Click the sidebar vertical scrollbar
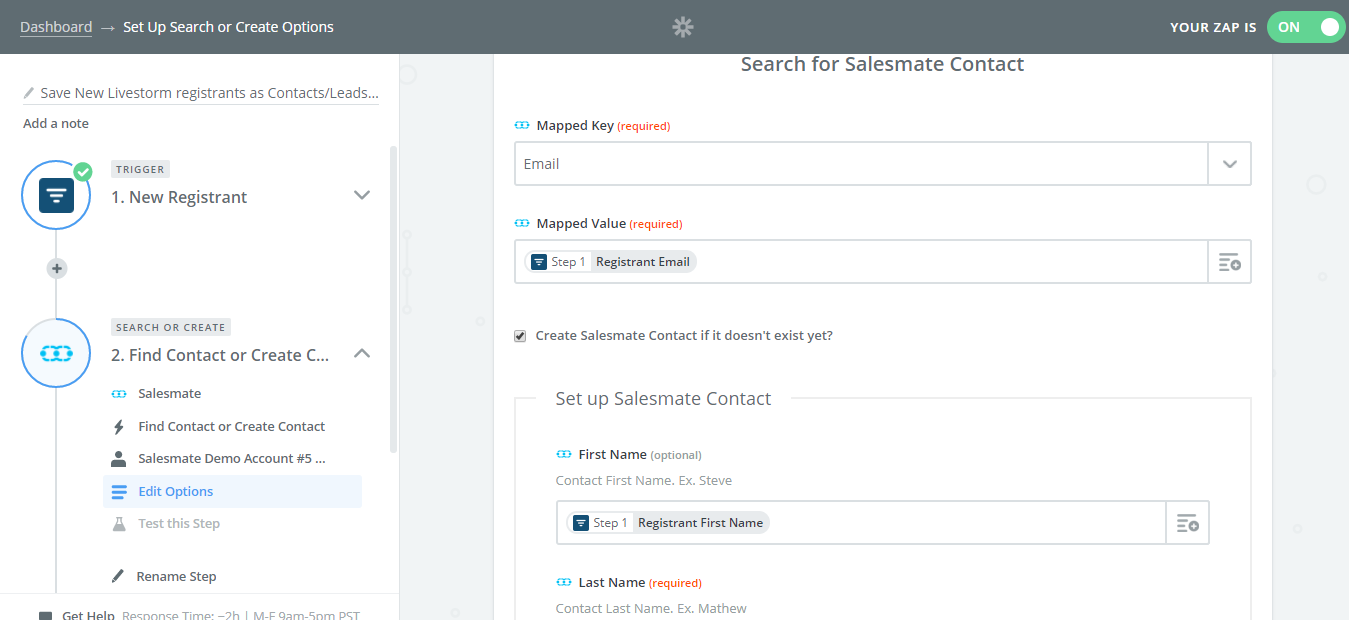 tap(393, 300)
